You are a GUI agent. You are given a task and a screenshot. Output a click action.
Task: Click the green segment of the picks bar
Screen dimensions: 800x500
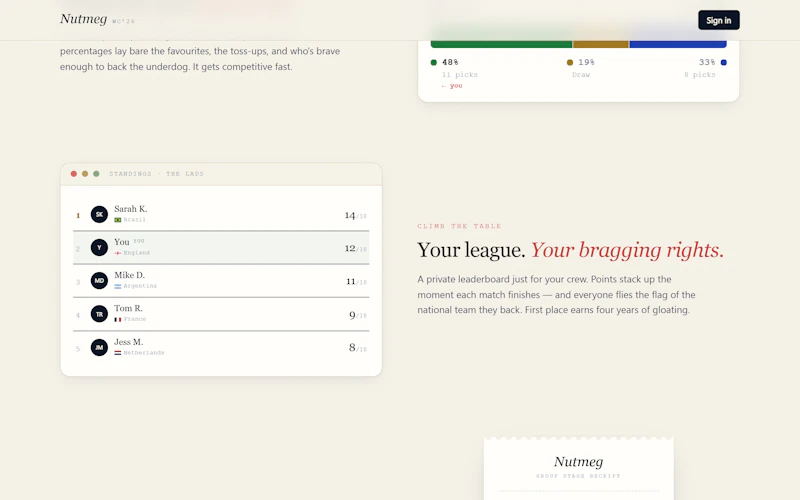click(x=501, y=44)
